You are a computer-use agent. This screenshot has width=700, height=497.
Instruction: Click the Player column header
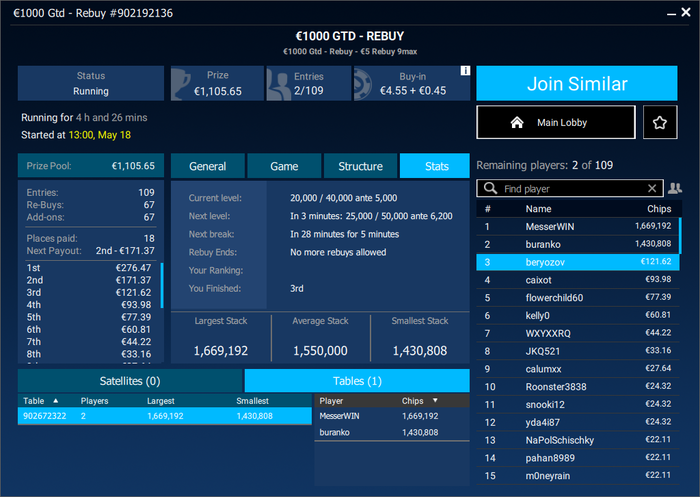click(x=331, y=401)
